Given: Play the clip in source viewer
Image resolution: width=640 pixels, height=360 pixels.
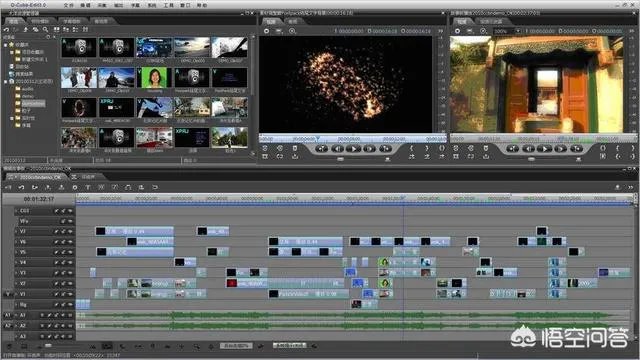Looking at the screenshot, I should pos(353,149).
